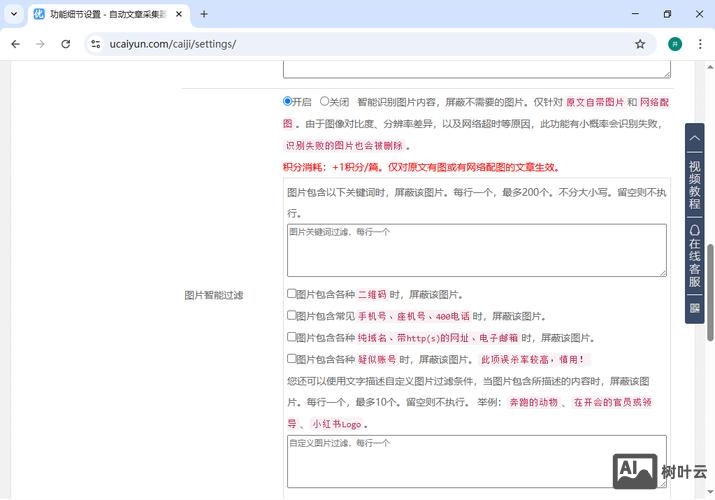Click the 图片智能过滤 label
The width and height of the screenshot is (715, 500).
coord(213,295)
